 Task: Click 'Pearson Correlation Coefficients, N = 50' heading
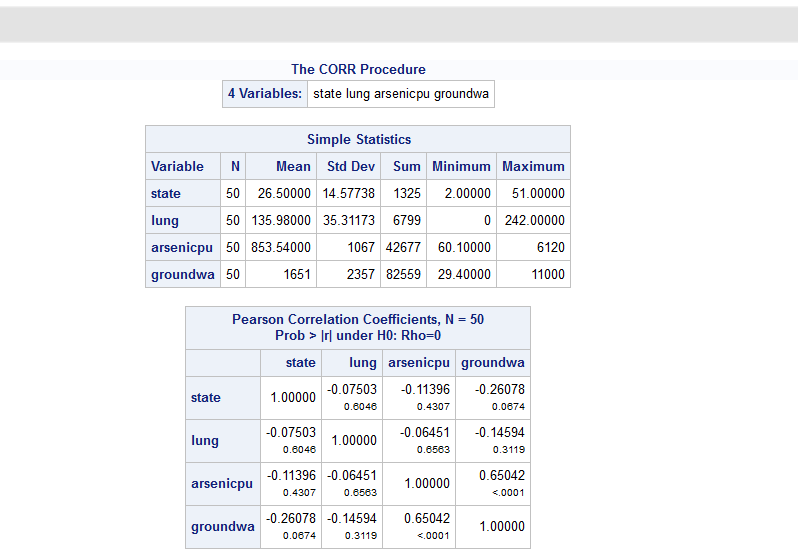point(358,320)
